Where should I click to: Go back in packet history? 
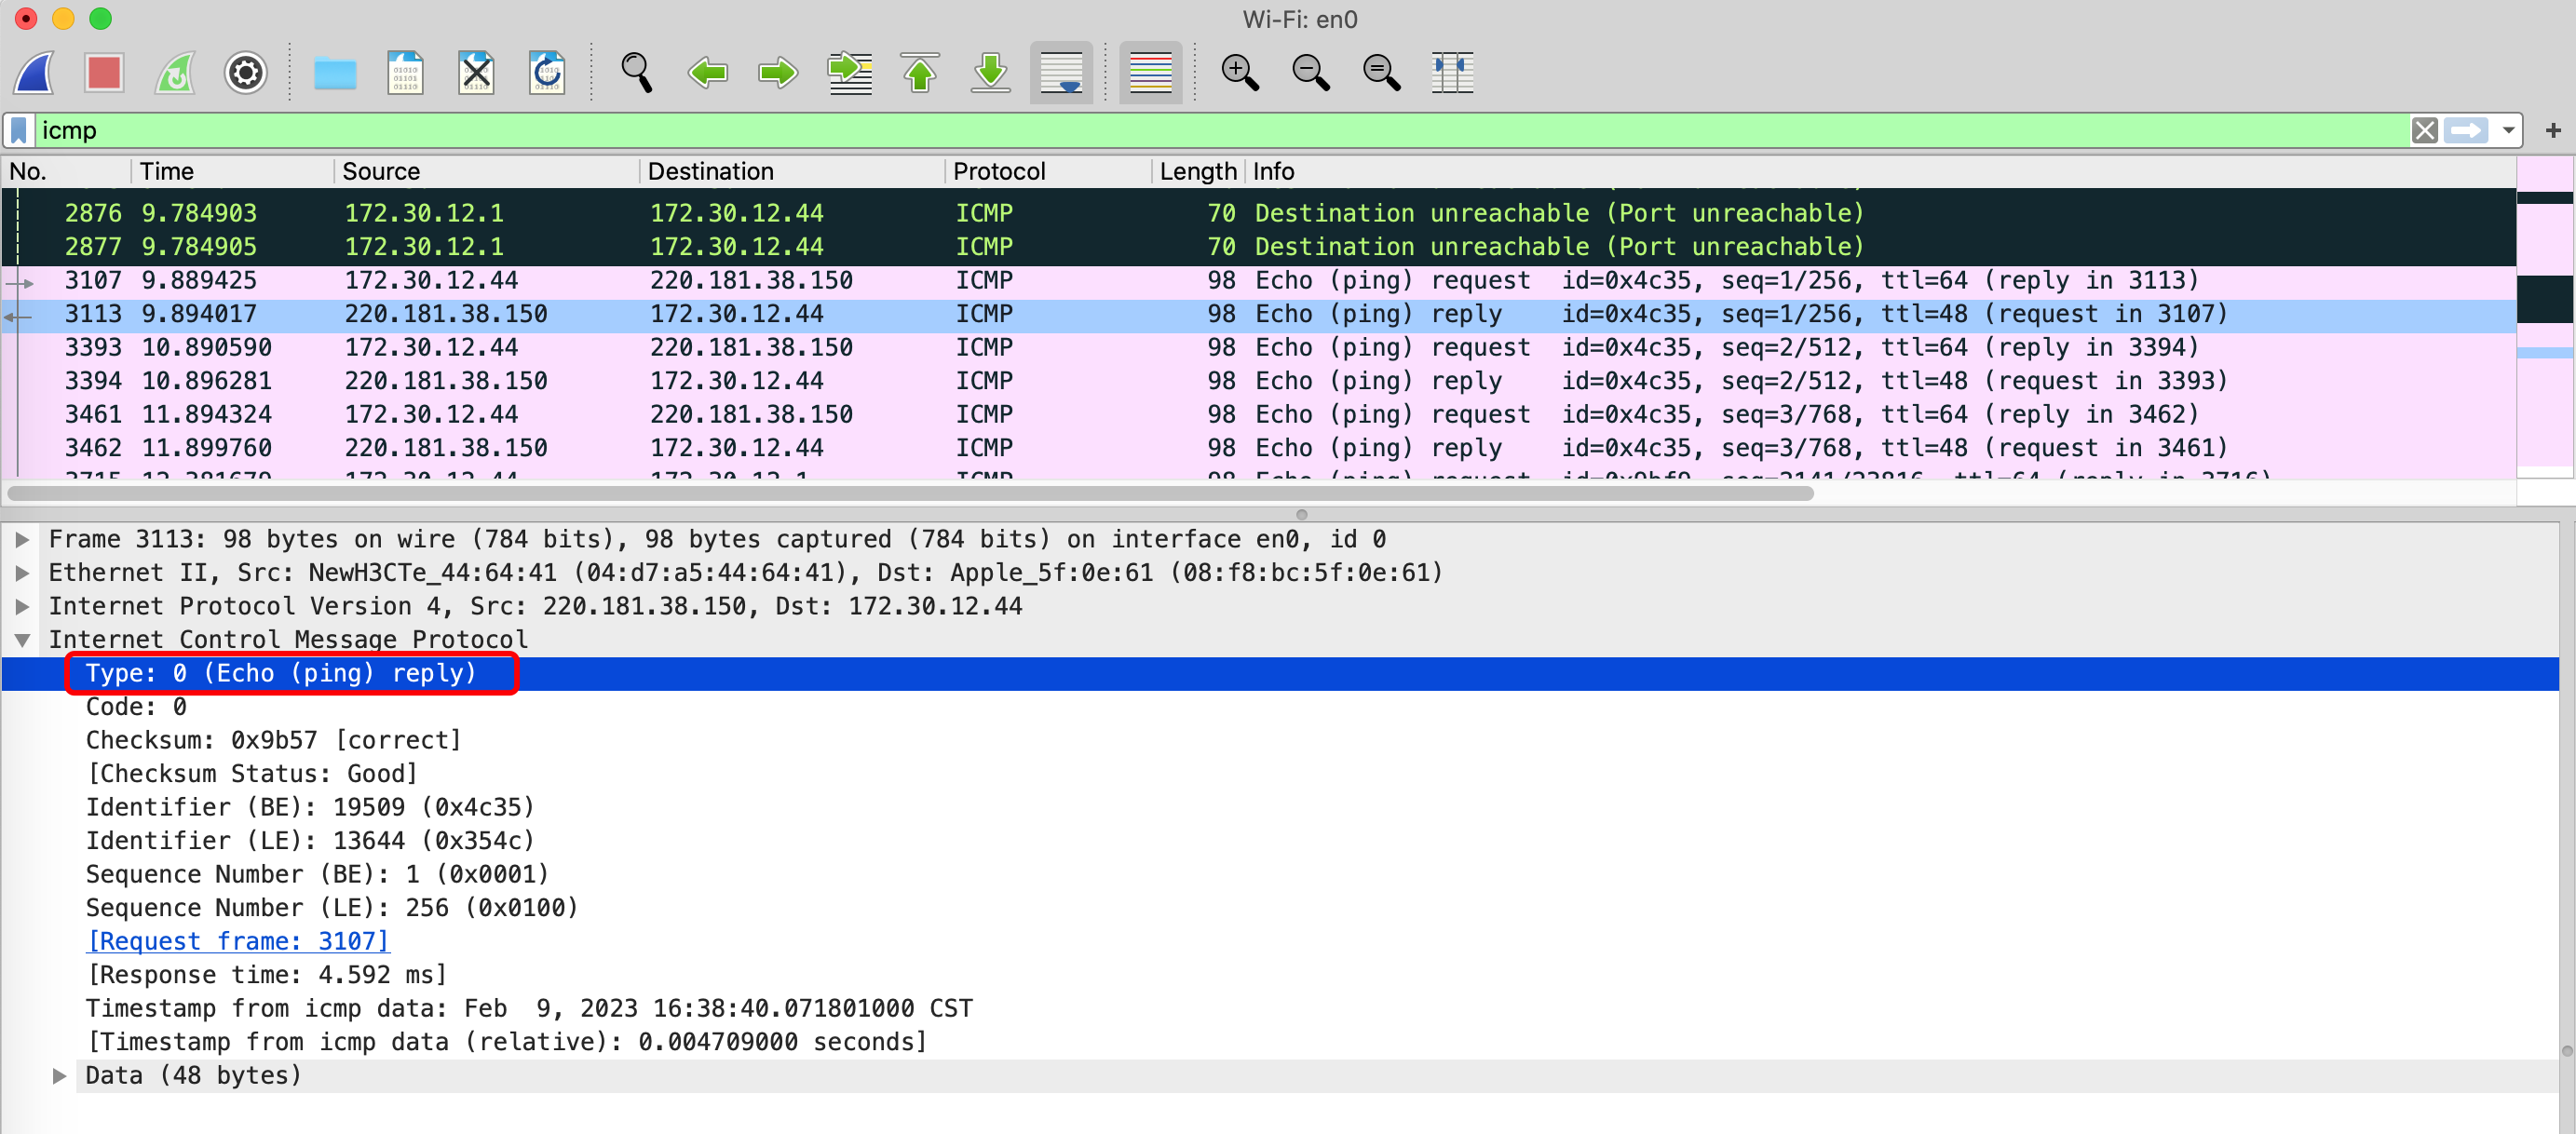pos(708,72)
